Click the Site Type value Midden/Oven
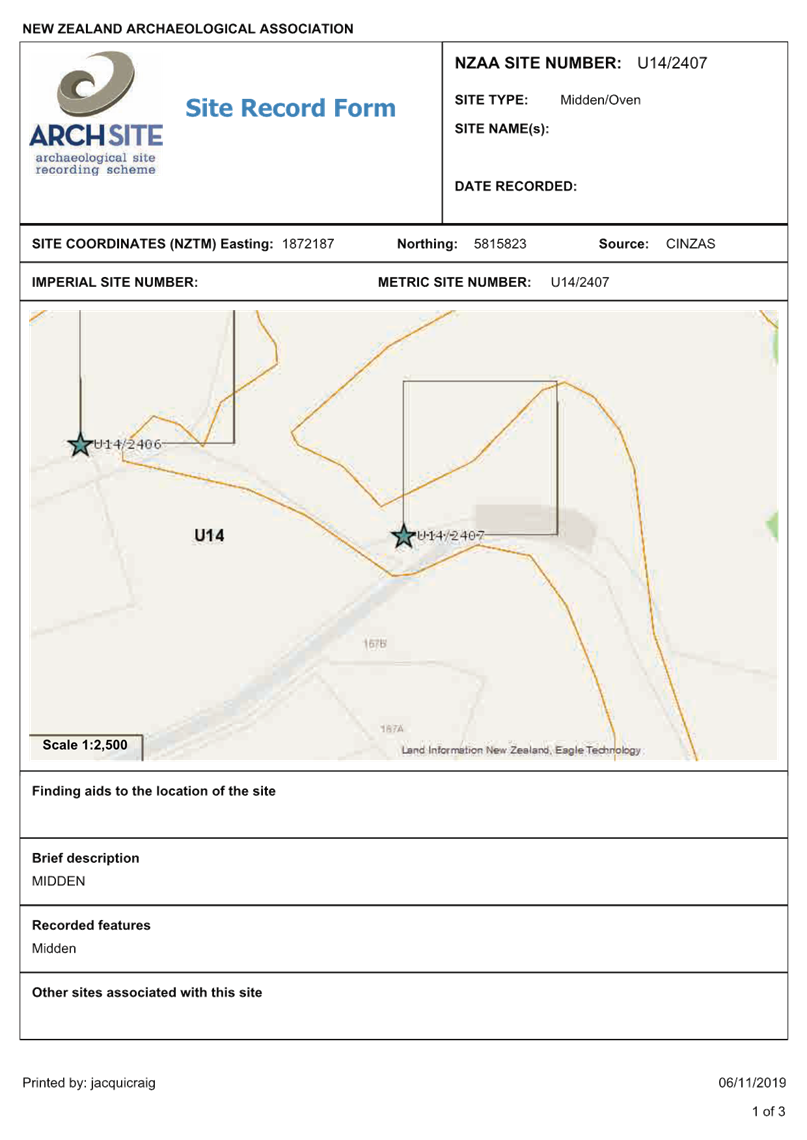807x1140 pixels. coord(599,100)
